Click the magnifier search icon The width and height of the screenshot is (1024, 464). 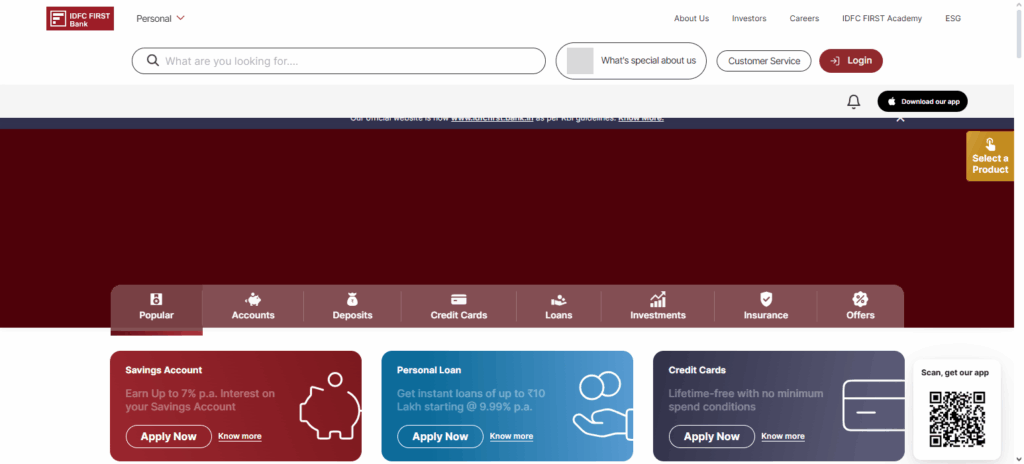[x=153, y=61]
